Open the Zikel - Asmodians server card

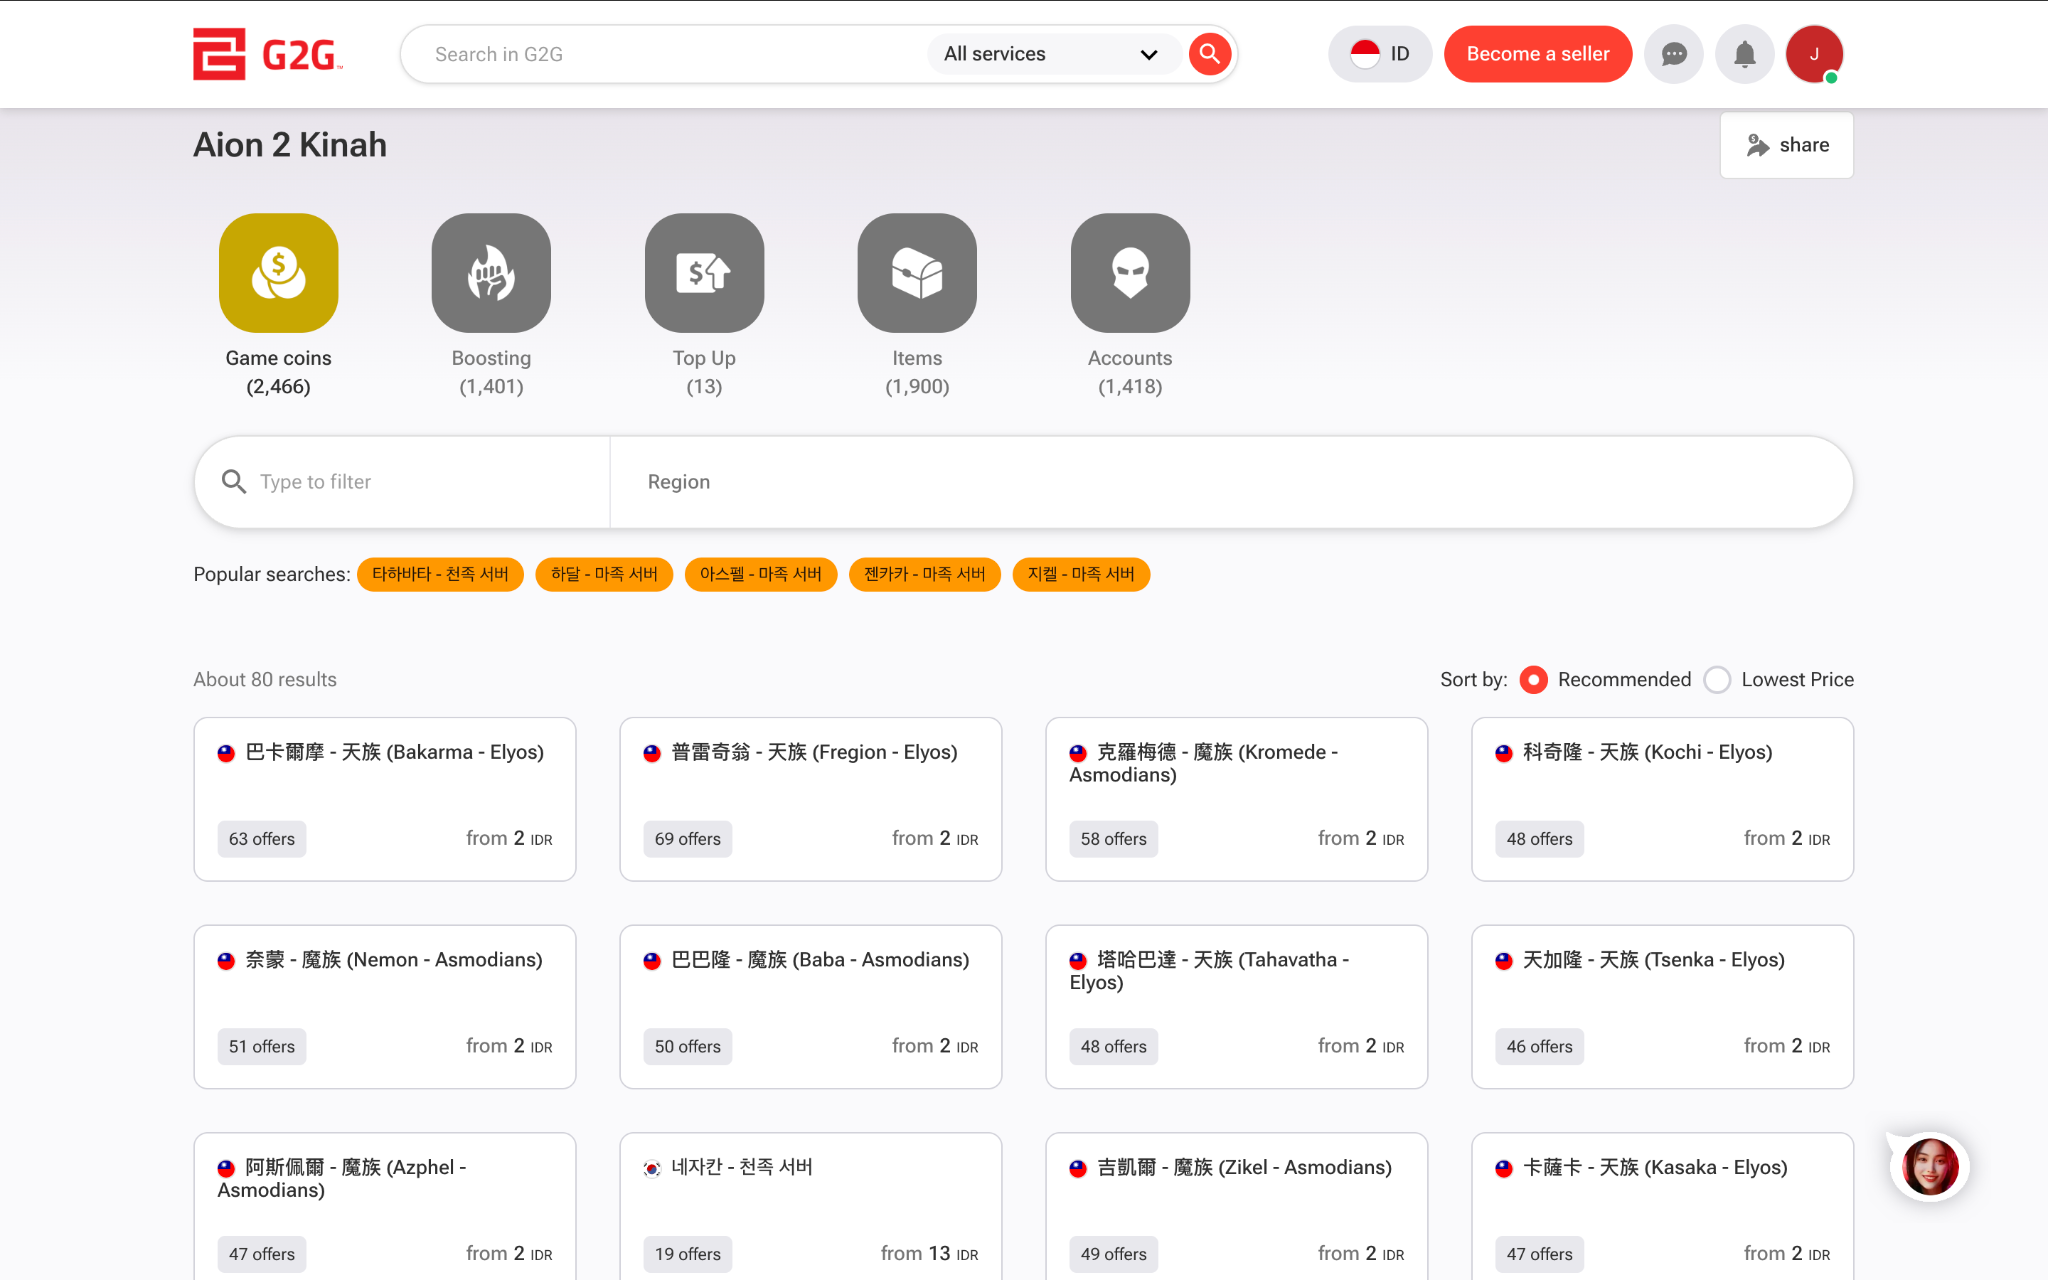(x=1237, y=1207)
